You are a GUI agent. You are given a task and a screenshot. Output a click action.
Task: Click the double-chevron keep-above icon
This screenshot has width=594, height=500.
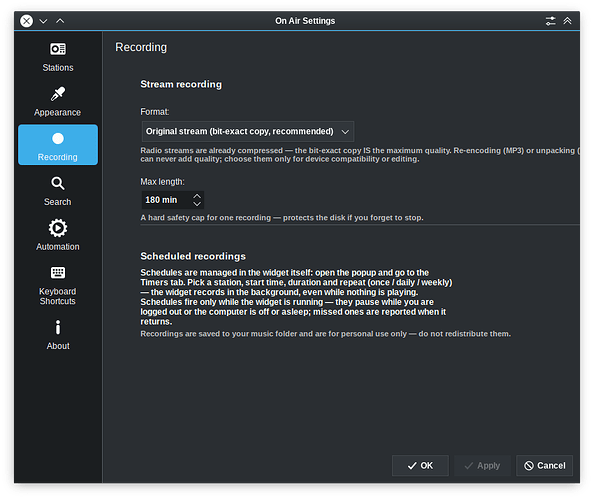pyautogui.click(x=567, y=21)
